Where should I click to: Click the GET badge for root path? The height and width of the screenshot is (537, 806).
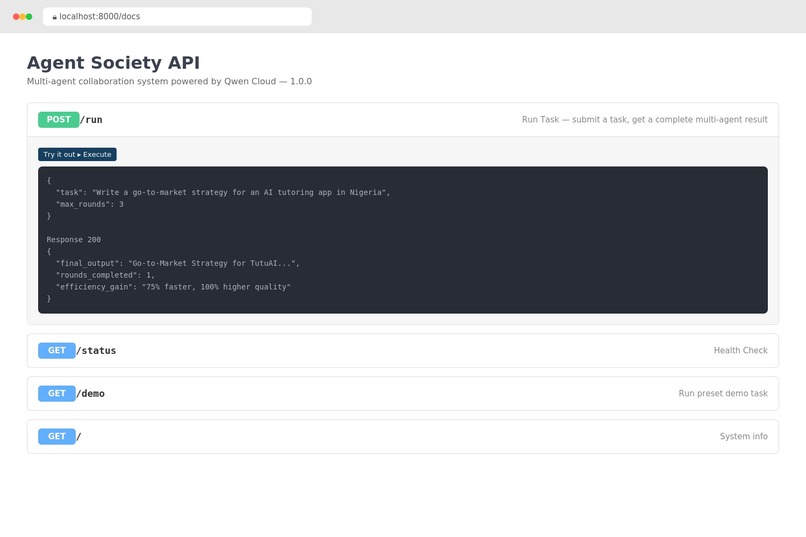click(x=57, y=436)
